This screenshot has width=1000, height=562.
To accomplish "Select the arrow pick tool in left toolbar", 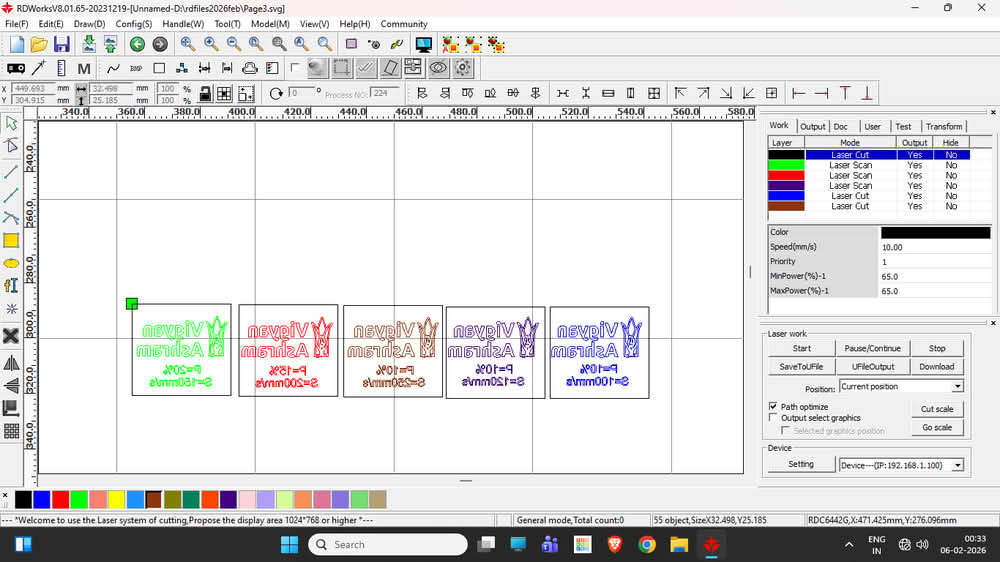I will [x=11, y=123].
